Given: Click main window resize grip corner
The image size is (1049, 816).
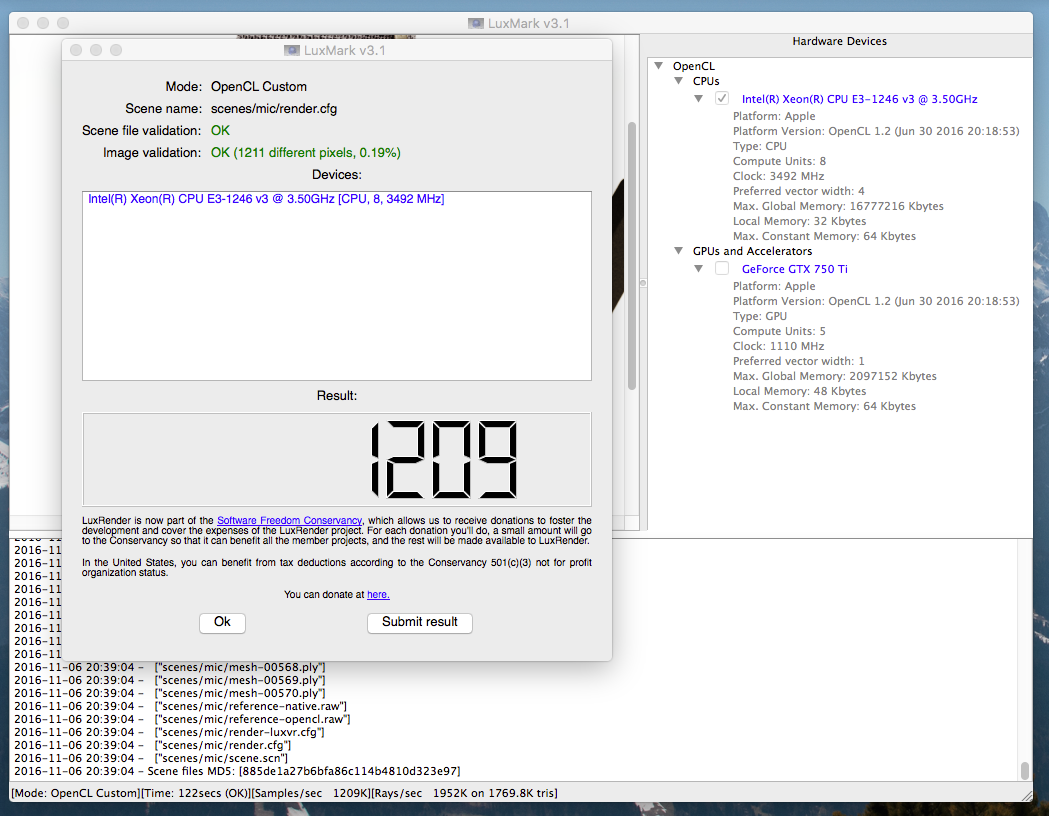Looking at the screenshot, I should 1027,795.
